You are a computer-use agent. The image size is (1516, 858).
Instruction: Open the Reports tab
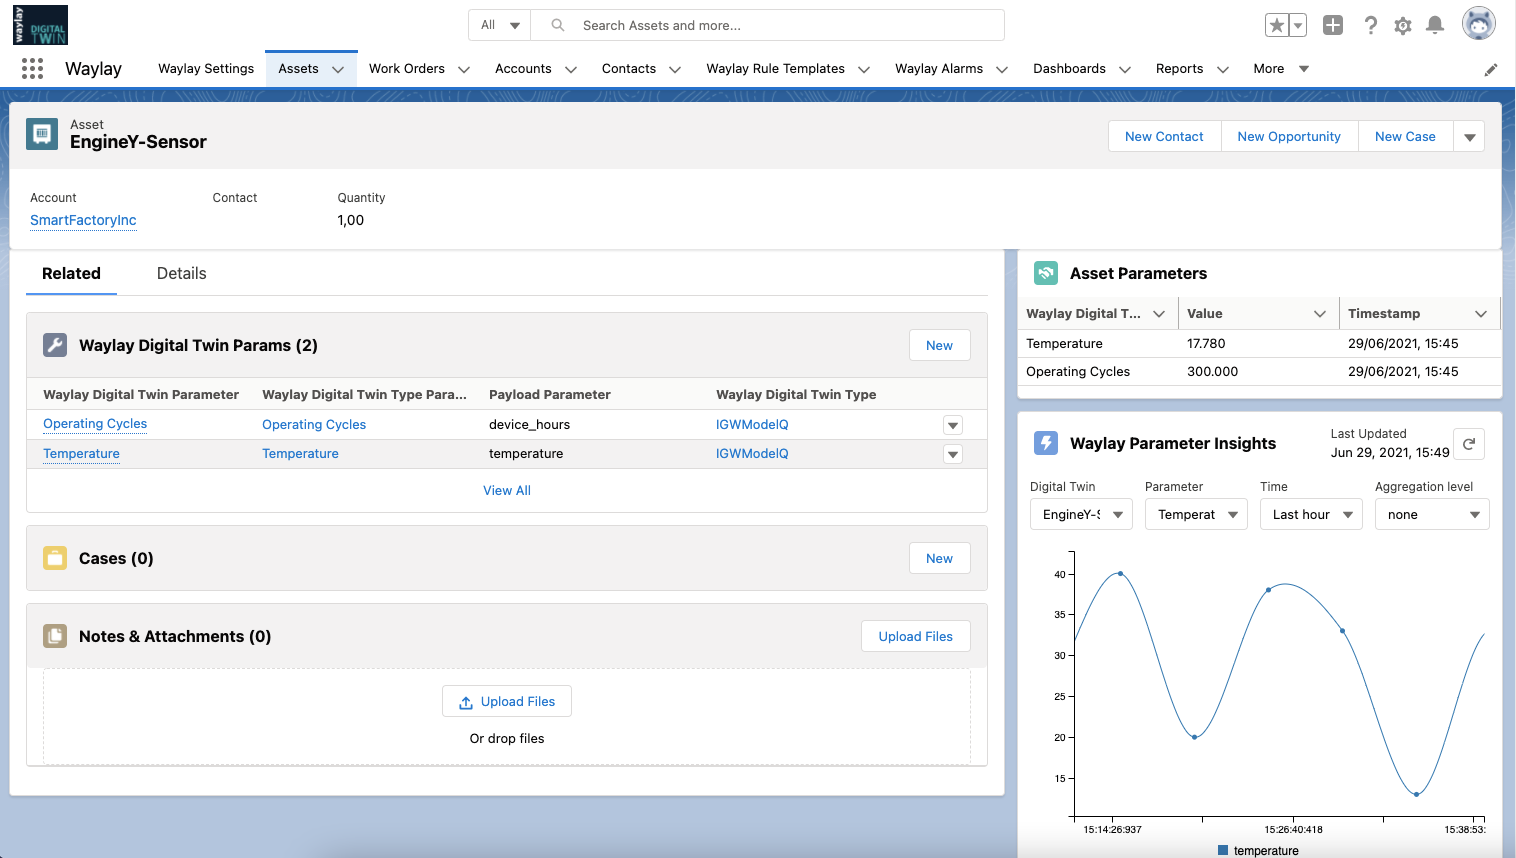pyautogui.click(x=1179, y=68)
